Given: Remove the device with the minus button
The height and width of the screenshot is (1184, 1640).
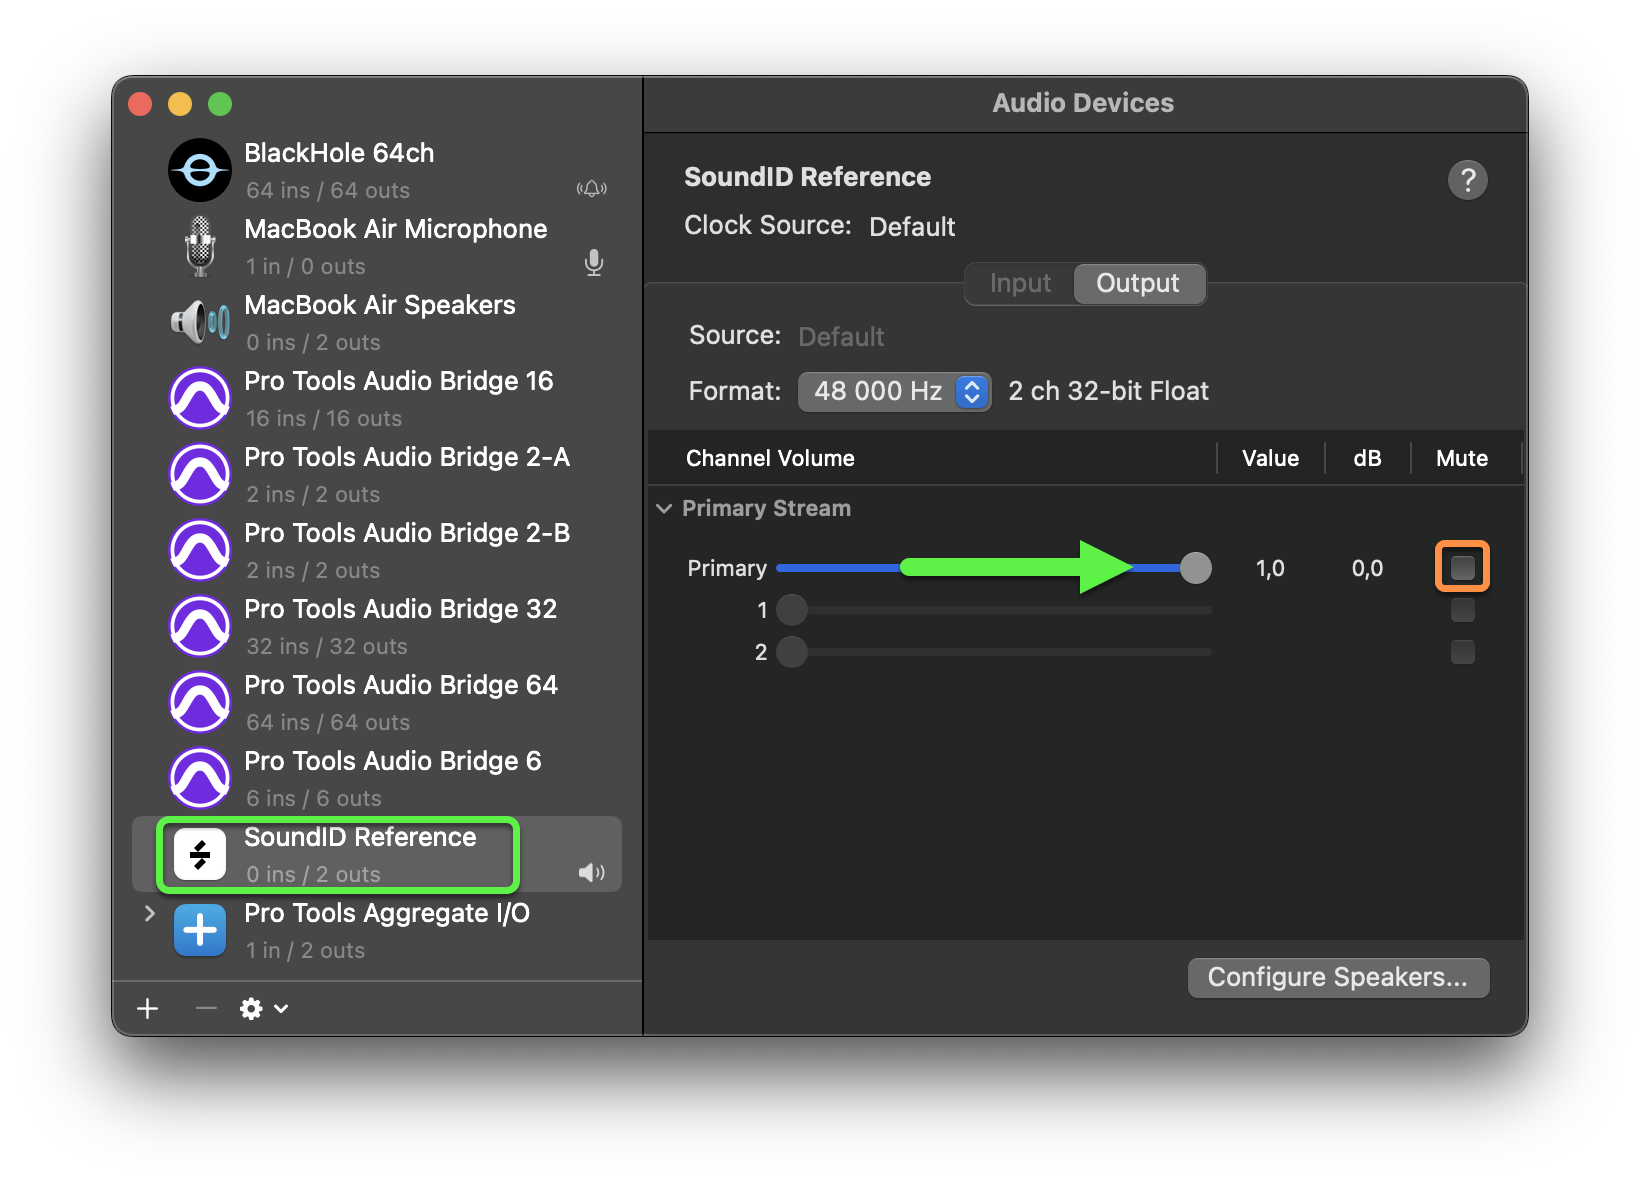Looking at the screenshot, I should 206,1009.
